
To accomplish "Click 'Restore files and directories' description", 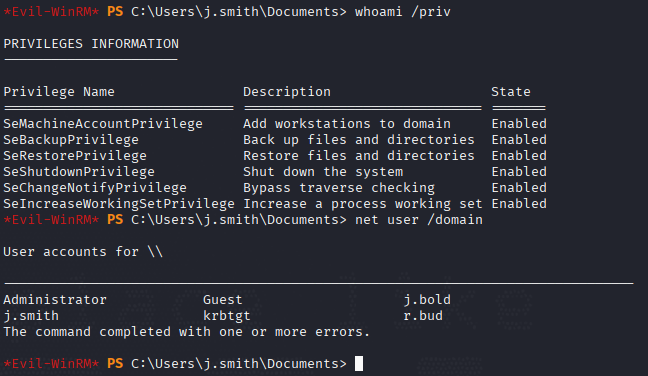I will click(x=359, y=156).
